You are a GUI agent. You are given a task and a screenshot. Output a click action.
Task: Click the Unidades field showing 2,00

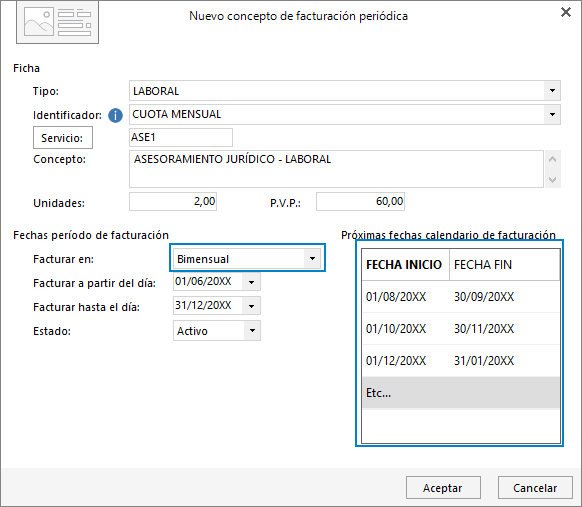pos(173,202)
